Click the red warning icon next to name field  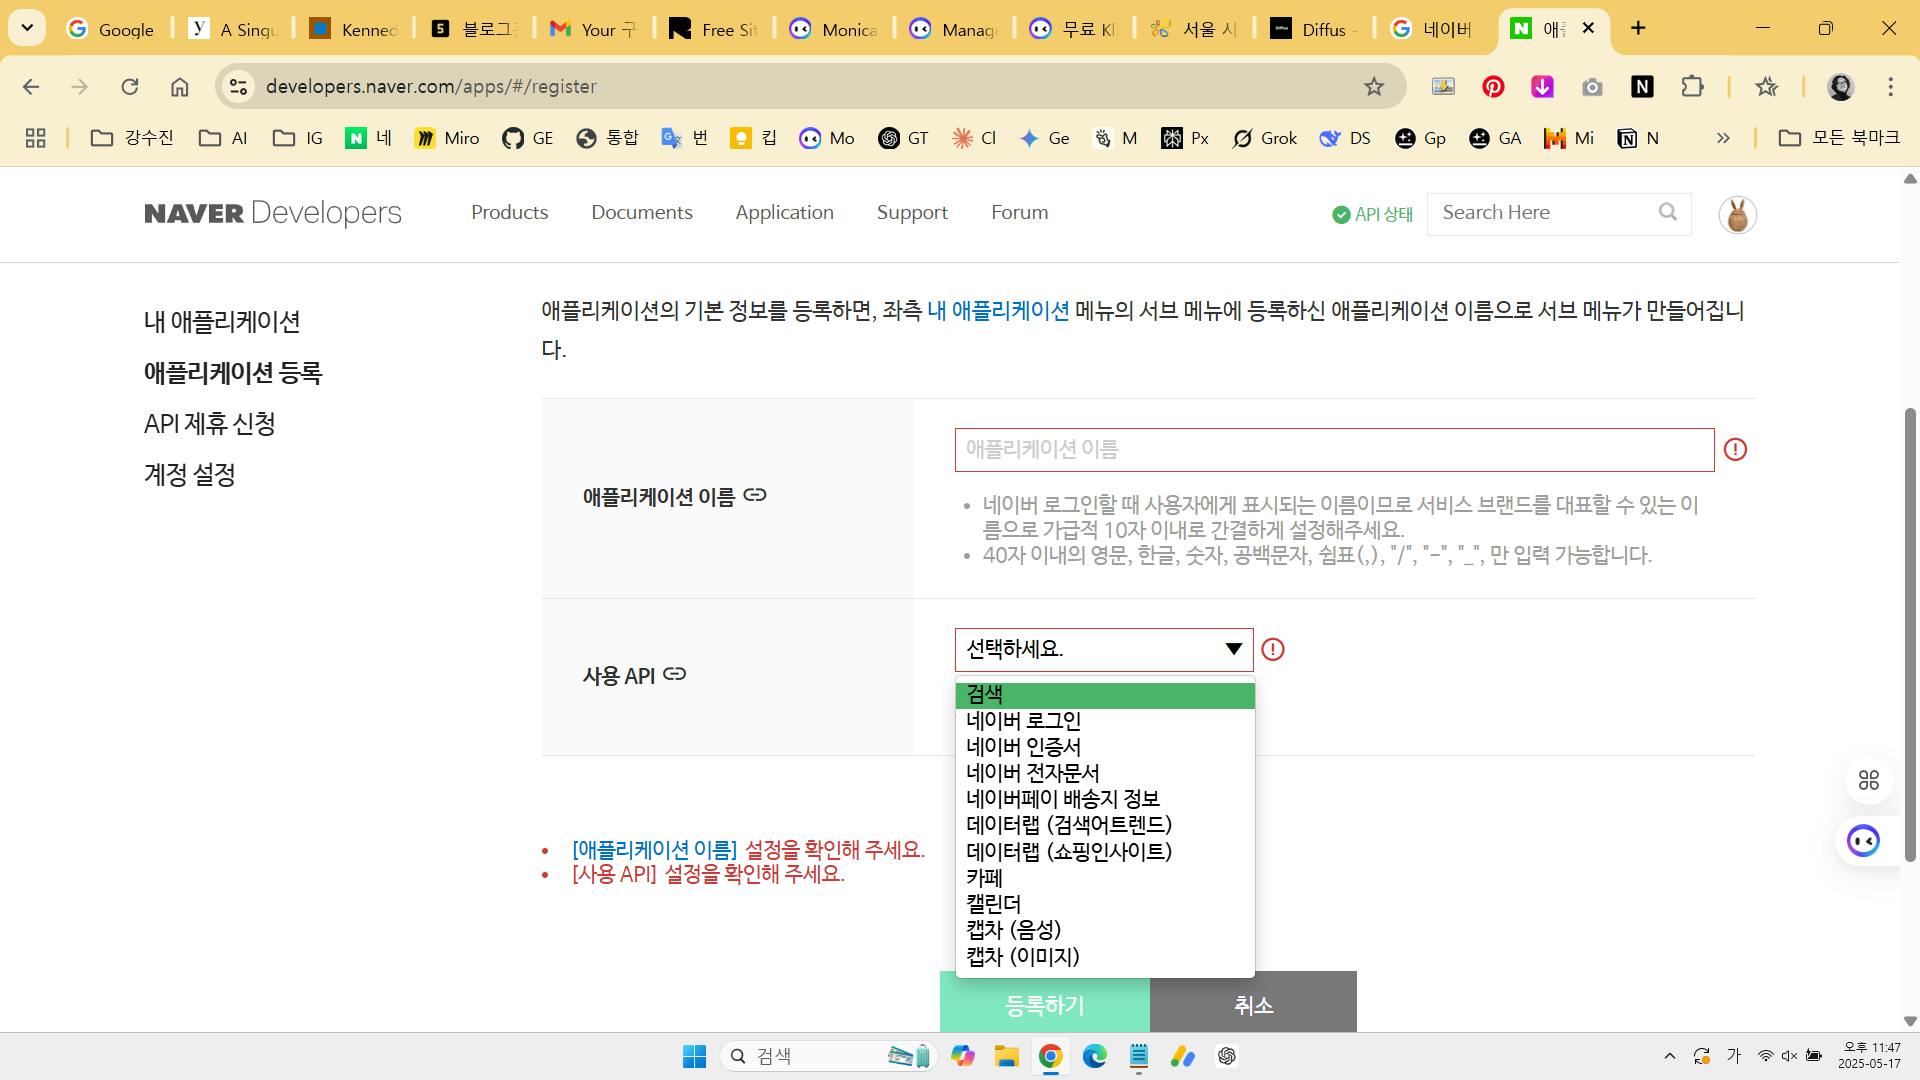(x=1735, y=450)
